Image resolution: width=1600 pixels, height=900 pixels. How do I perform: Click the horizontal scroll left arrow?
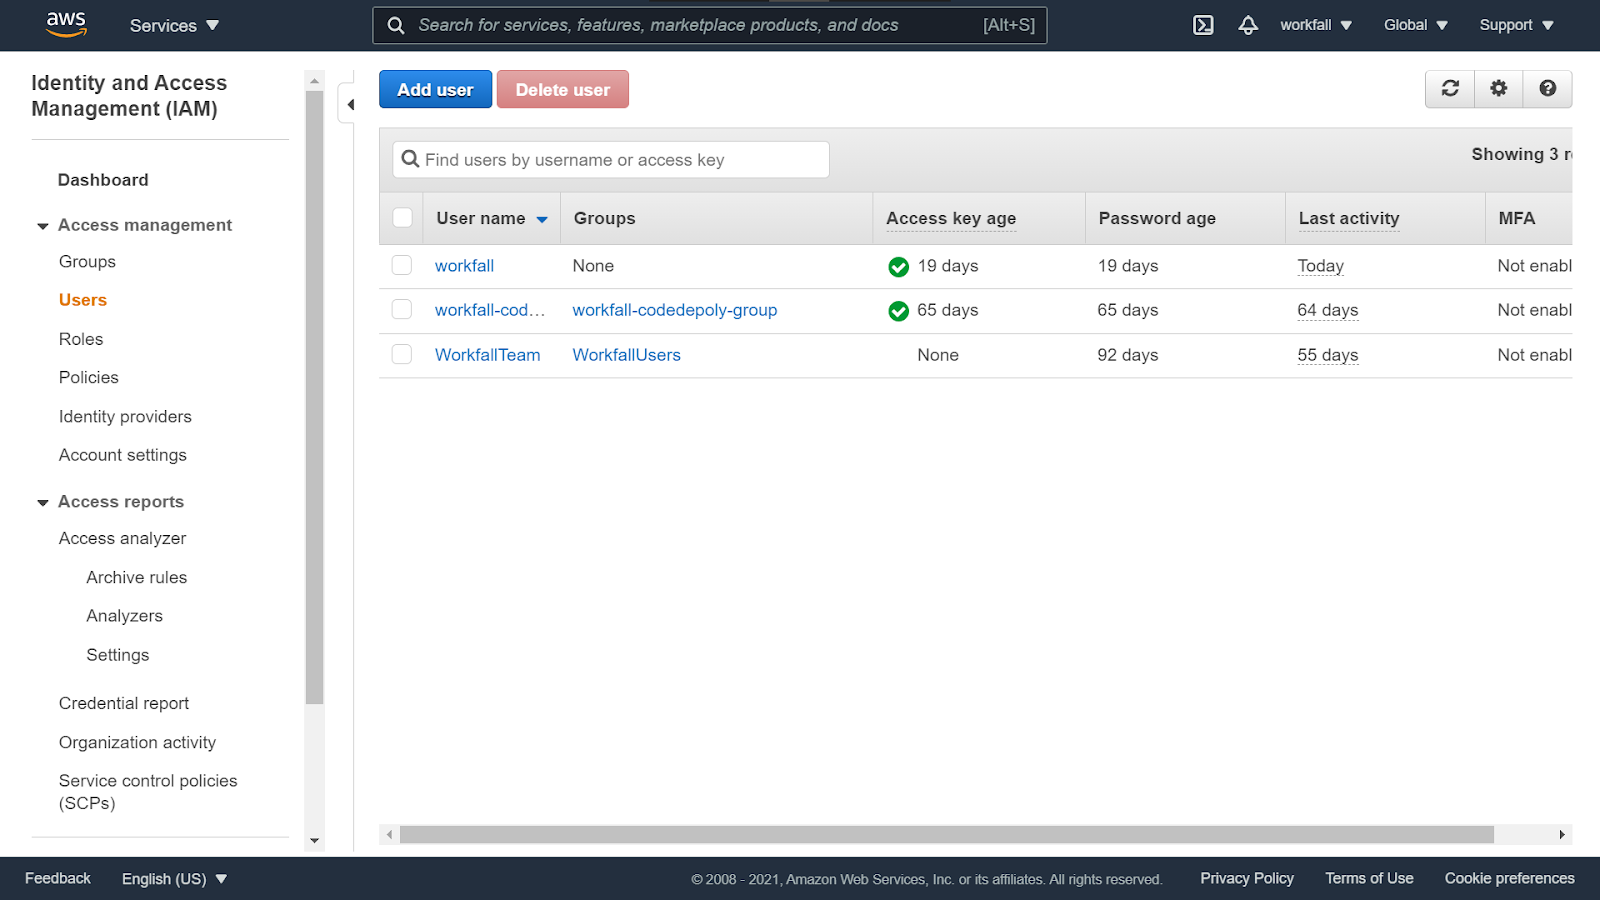tap(389, 834)
